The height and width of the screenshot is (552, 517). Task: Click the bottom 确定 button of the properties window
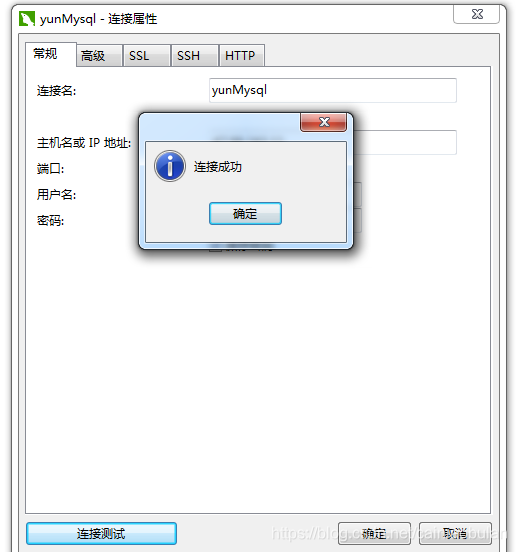click(374, 533)
